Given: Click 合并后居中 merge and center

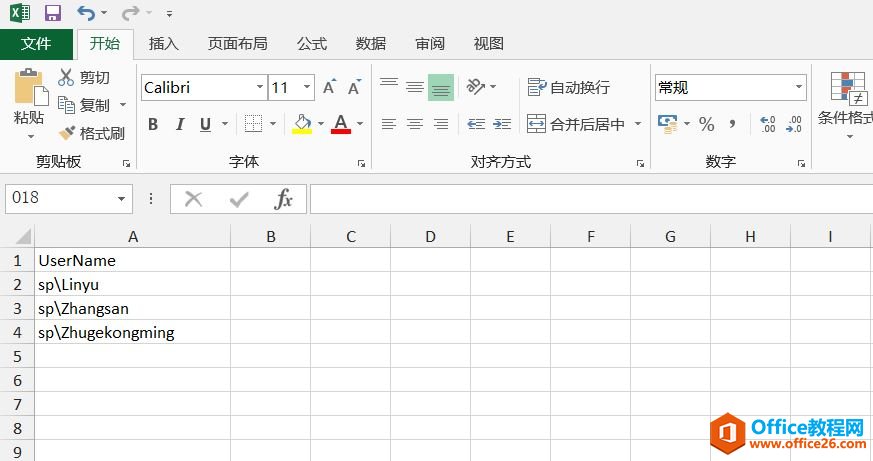Looking at the screenshot, I should click(x=576, y=124).
